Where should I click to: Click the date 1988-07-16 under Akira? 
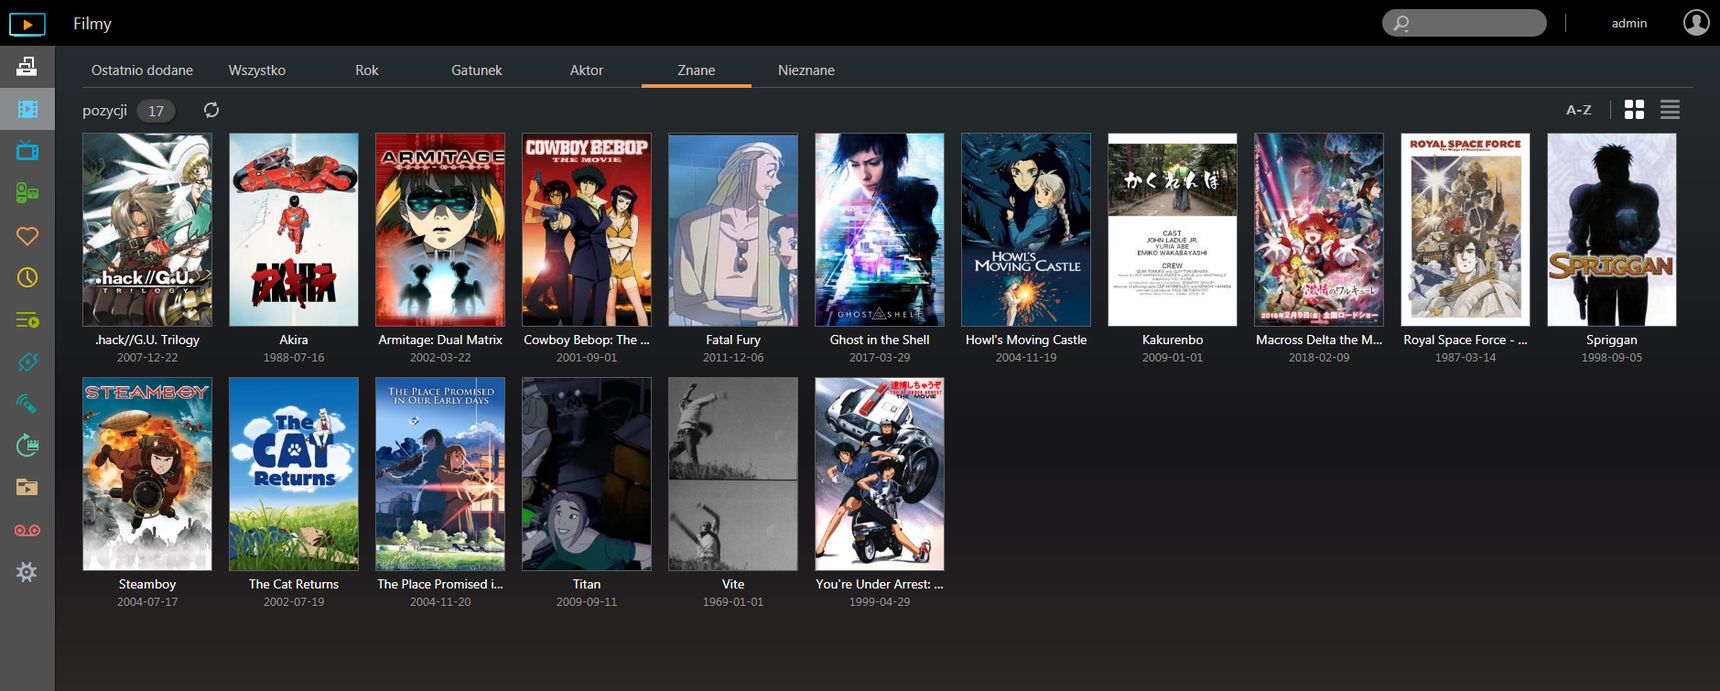[x=294, y=358]
